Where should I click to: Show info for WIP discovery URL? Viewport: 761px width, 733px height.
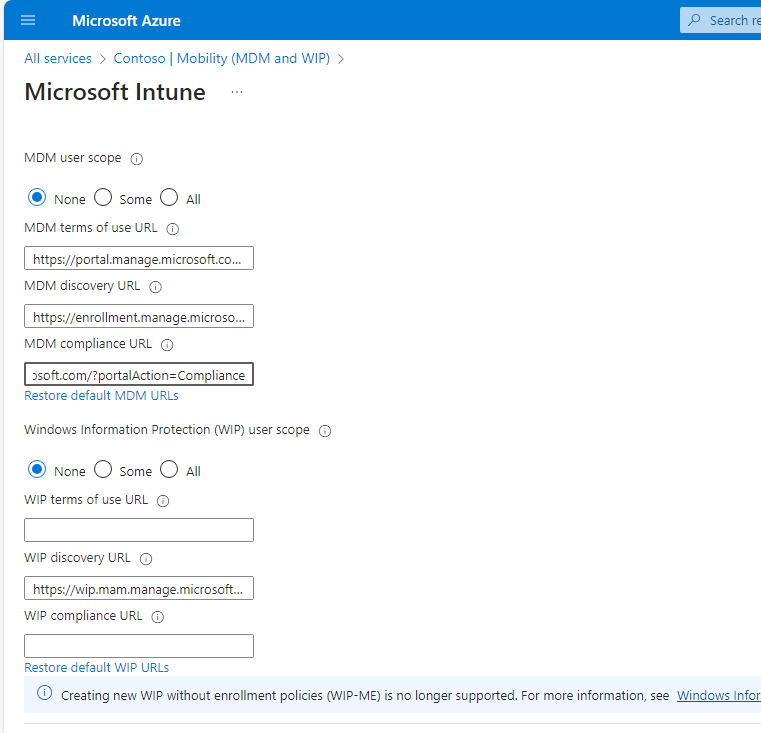coord(146,559)
